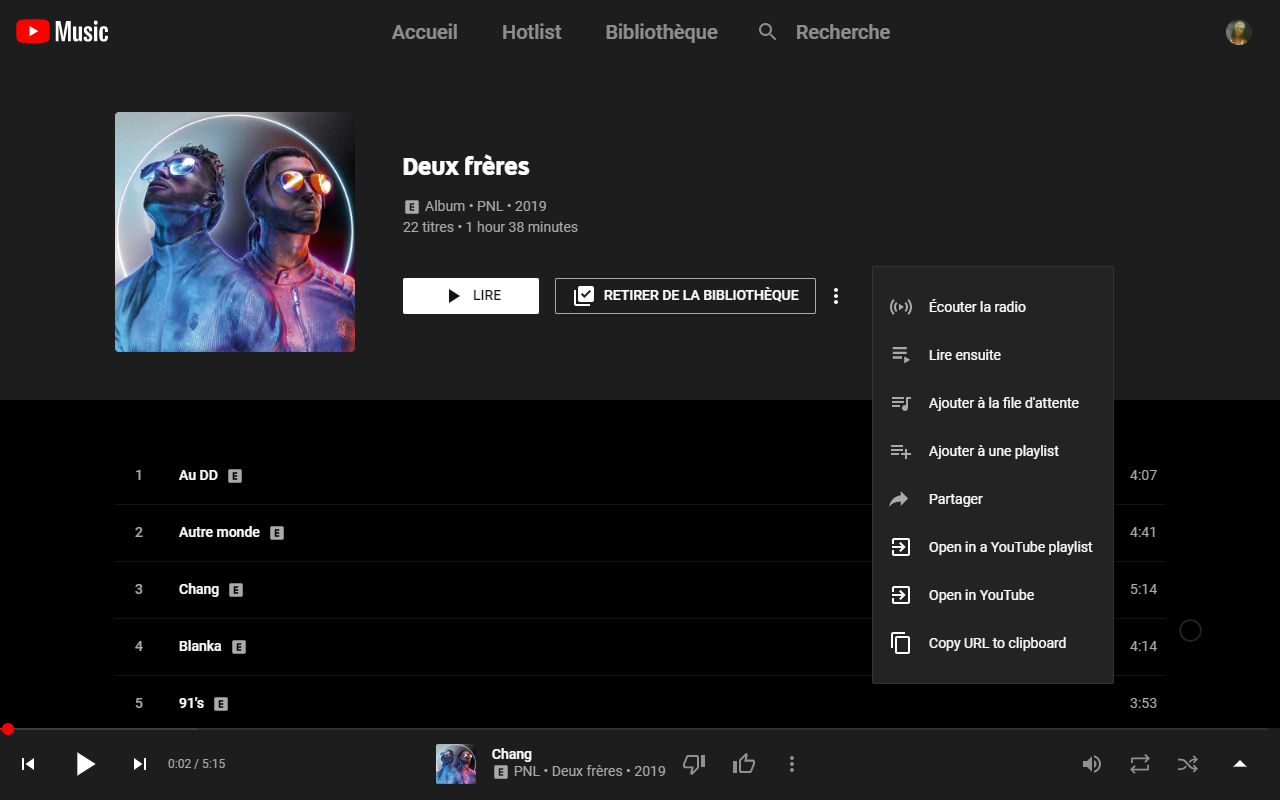
Task: Open the user account avatar
Action: (1239, 32)
